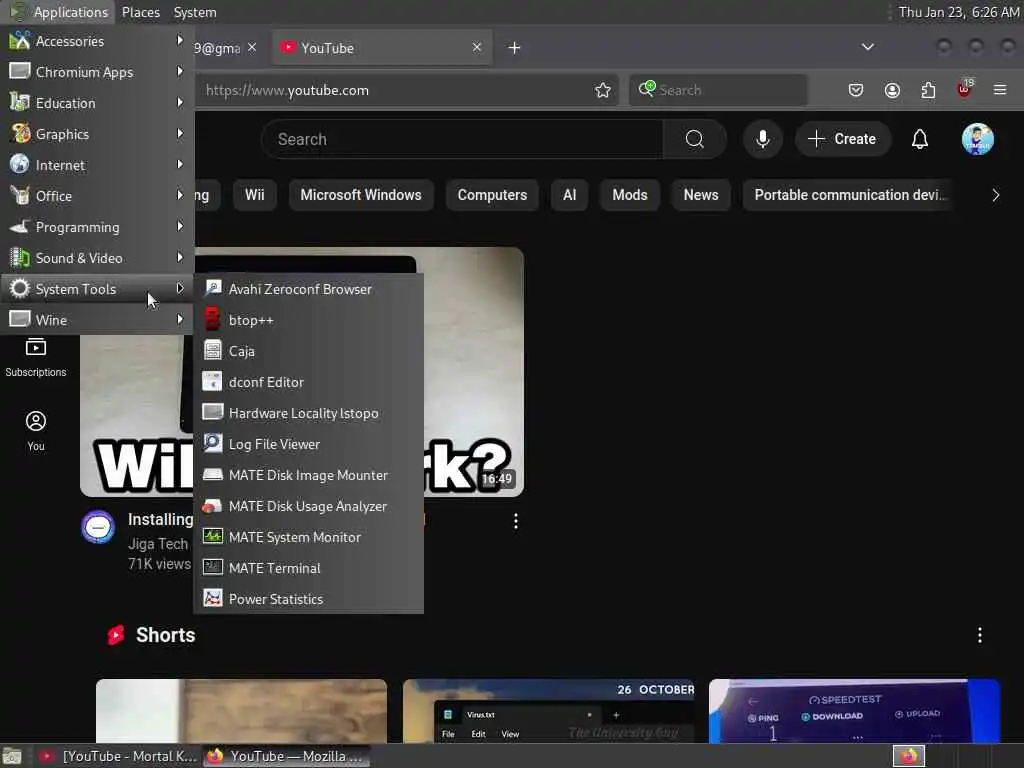Launch btop++ from the submenu
Image resolution: width=1024 pixels, height=768 pixels.
click(309, 320)
